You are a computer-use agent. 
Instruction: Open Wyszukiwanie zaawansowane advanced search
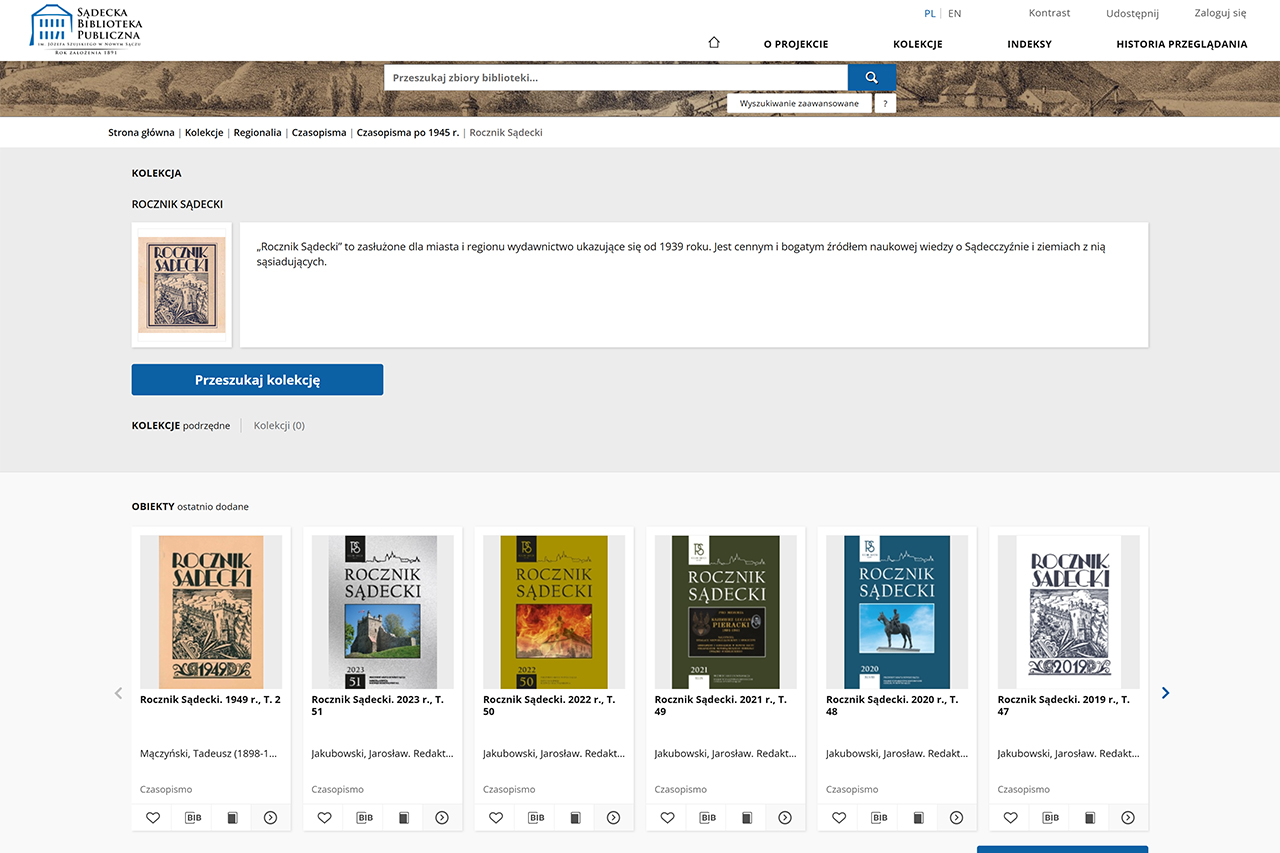coord(799,104)
